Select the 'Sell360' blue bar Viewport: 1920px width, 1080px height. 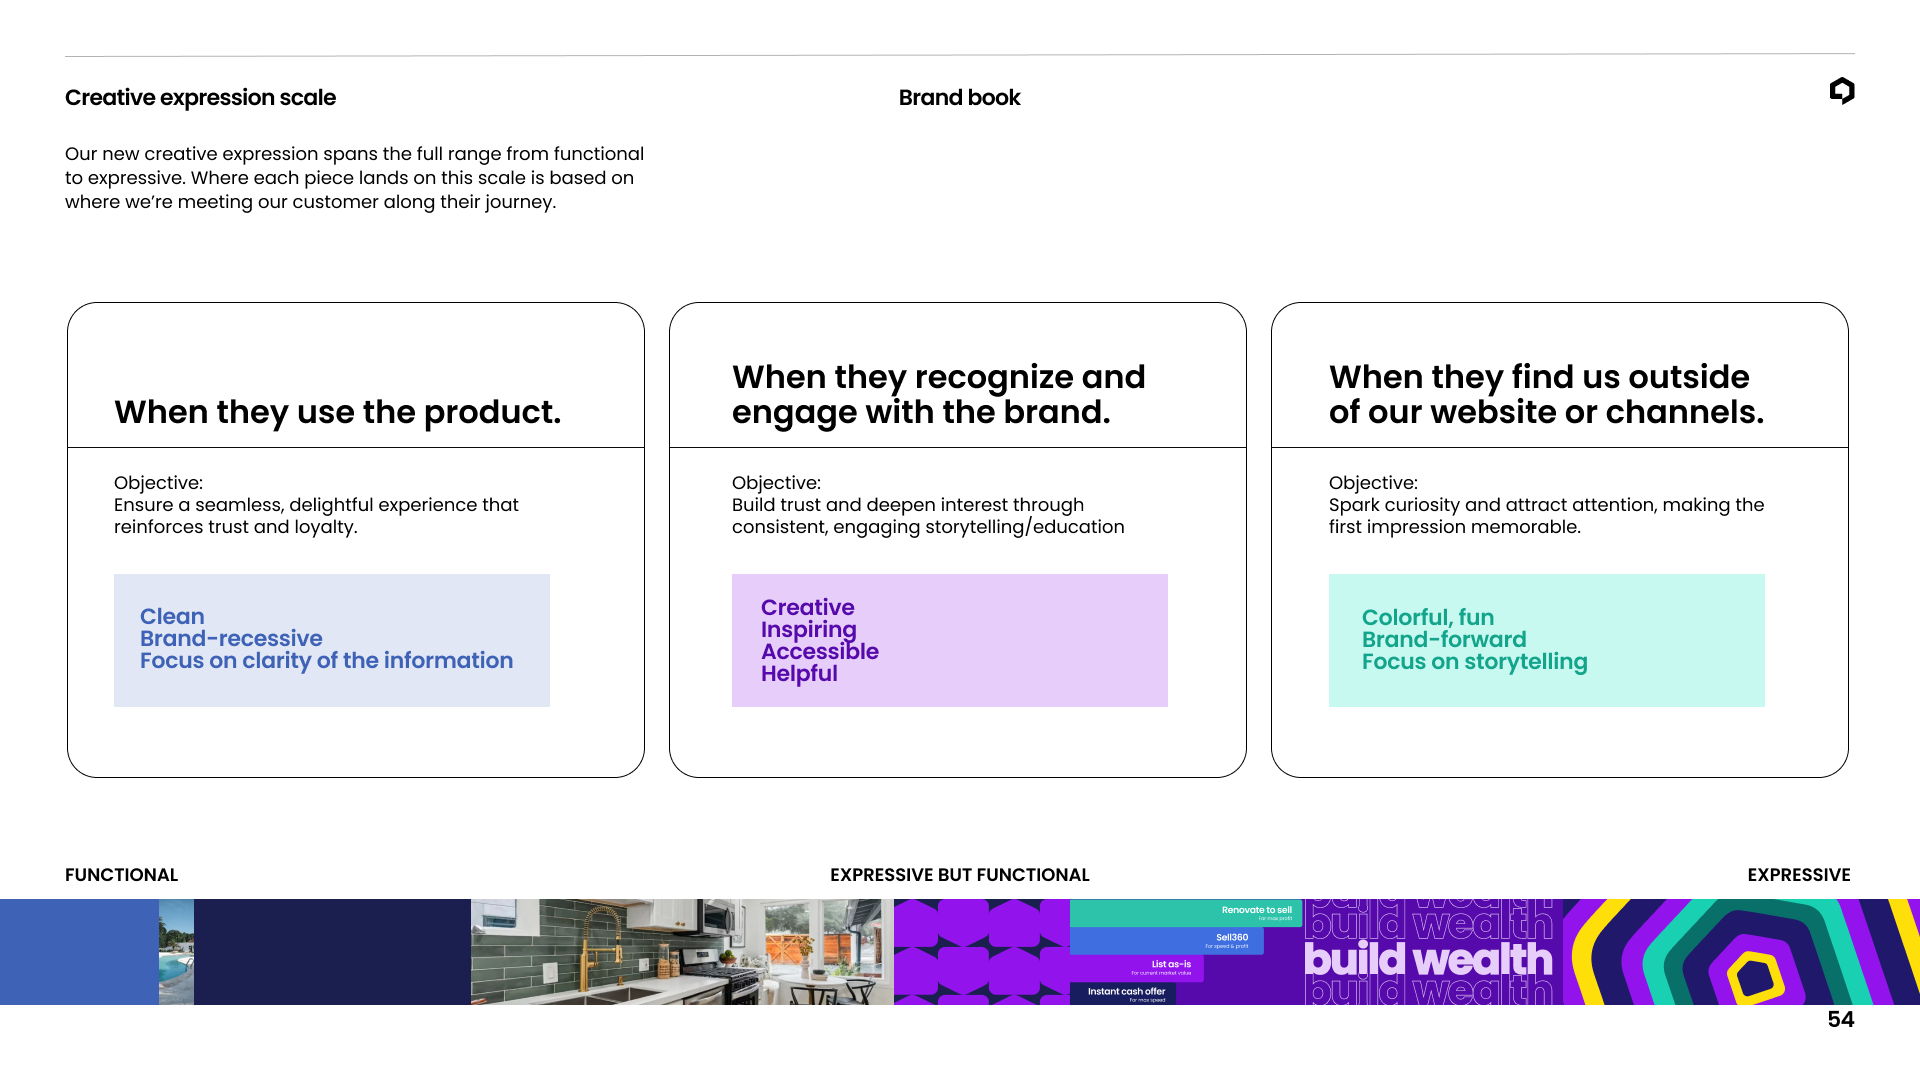(1166, 940)
